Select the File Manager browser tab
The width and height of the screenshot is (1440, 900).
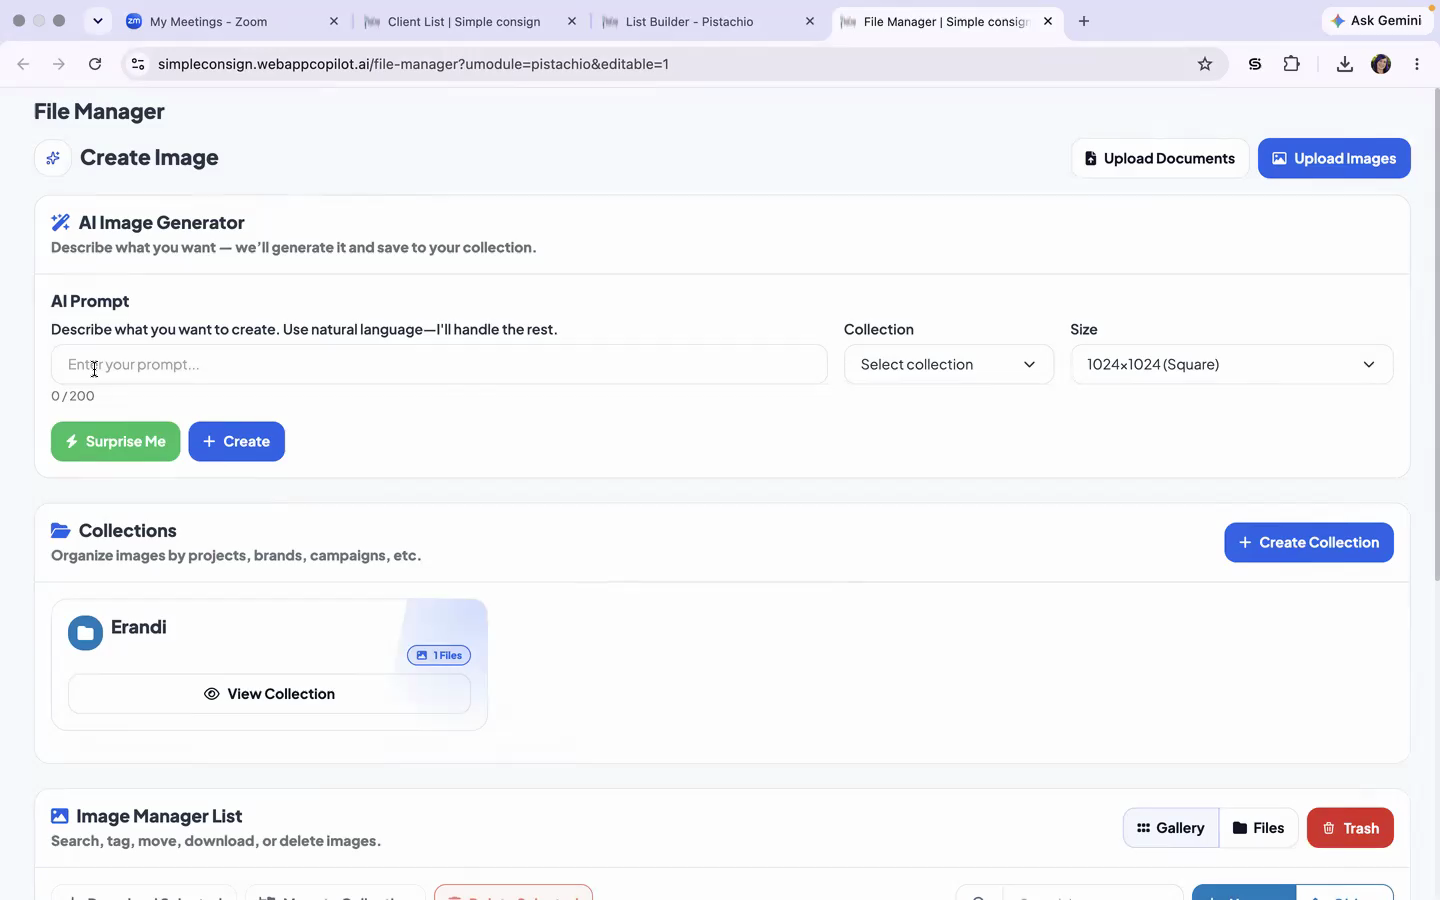(946, 21)
